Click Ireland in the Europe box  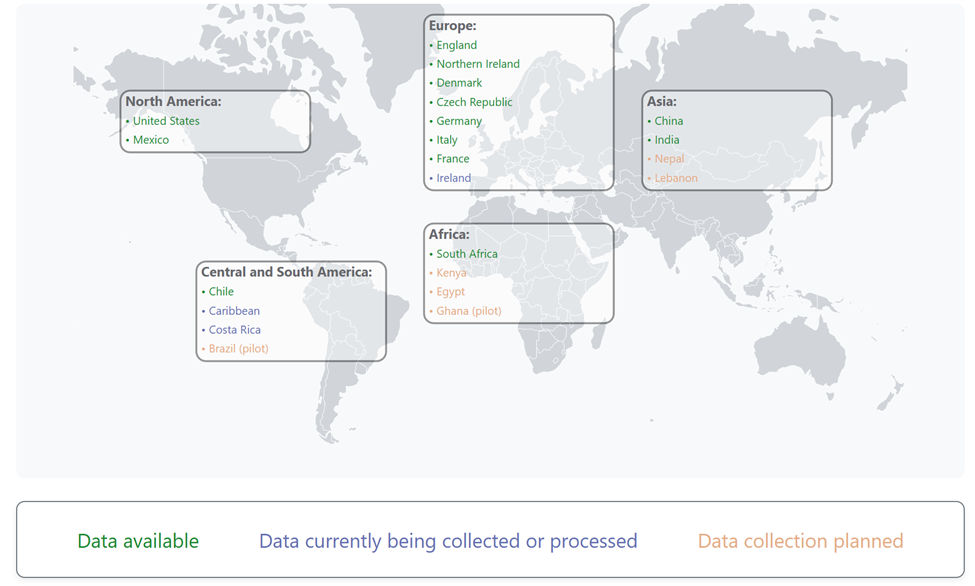coord(453,178)
